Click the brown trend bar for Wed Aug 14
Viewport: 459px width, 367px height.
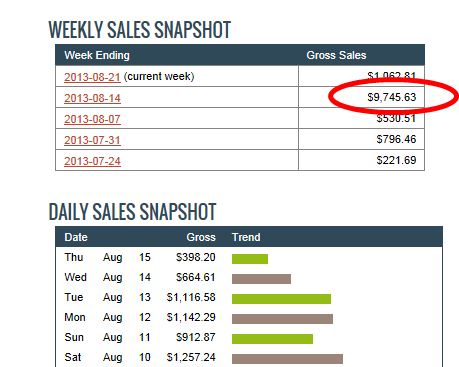[261, 279]
